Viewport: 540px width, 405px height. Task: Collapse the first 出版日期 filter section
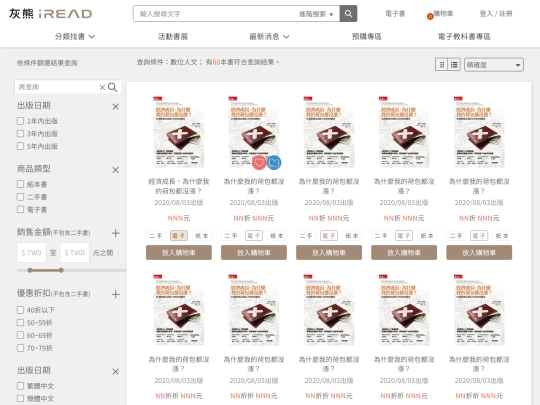point(115,107)
